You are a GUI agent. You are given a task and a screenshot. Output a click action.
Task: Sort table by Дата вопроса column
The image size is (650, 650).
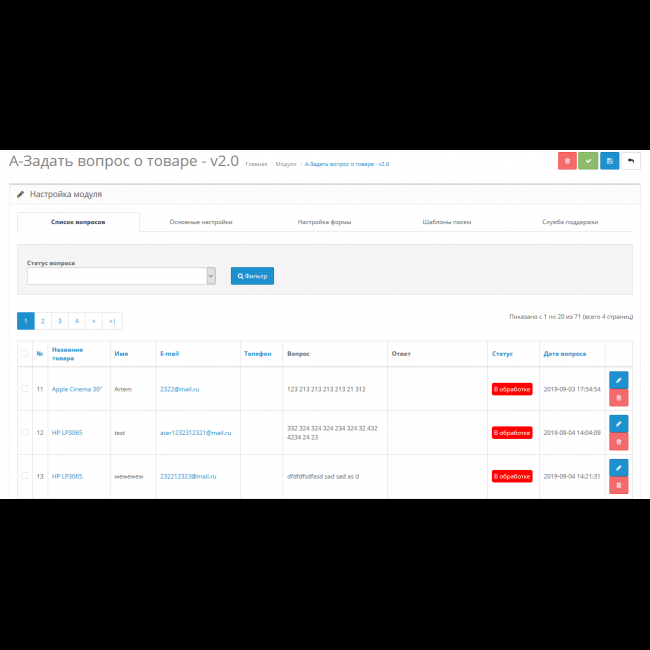point(565,353)
